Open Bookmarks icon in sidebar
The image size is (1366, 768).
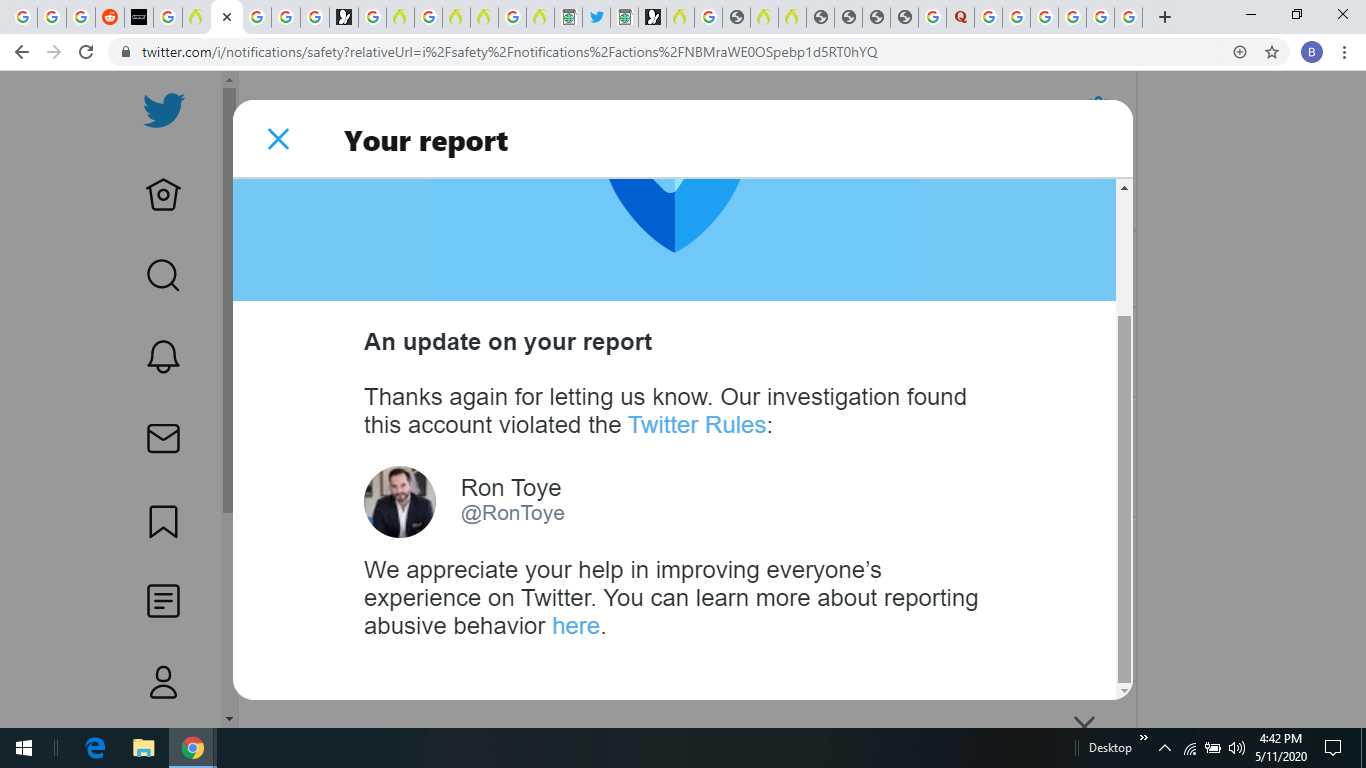click(163, 521)
